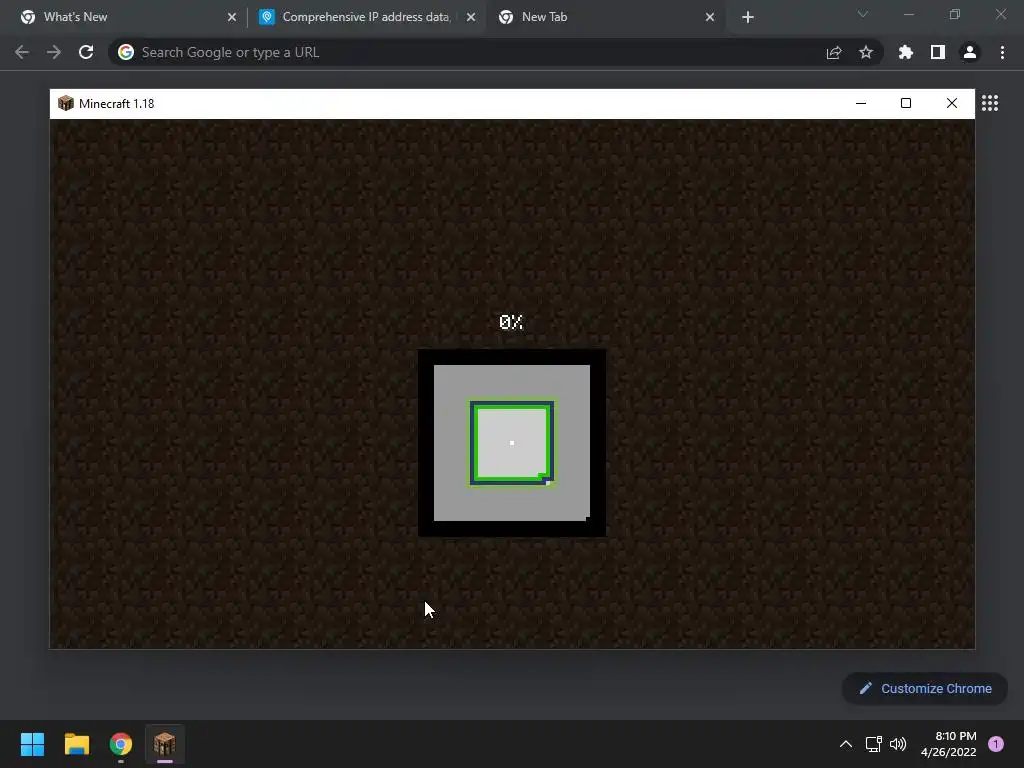This screenshot has width=1024, height=768.
Task: Open the volume tray icon
Action: click(898, 744)
